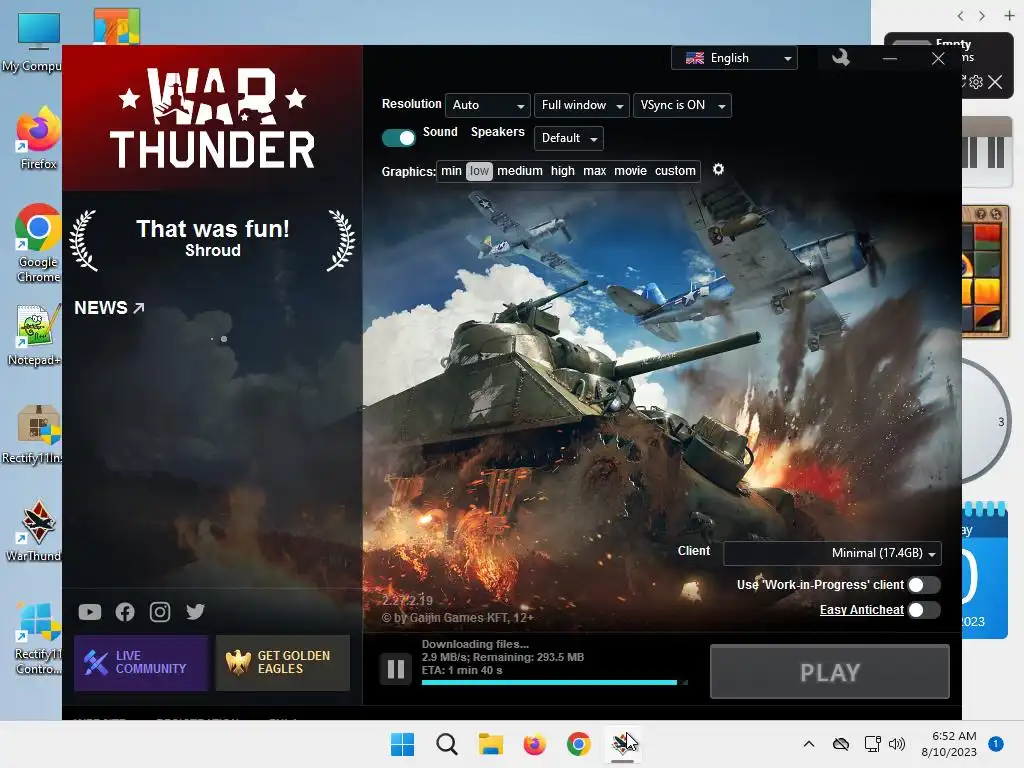
Task: Open Full window display mode dropdown
Action: (x=582, y=105)
